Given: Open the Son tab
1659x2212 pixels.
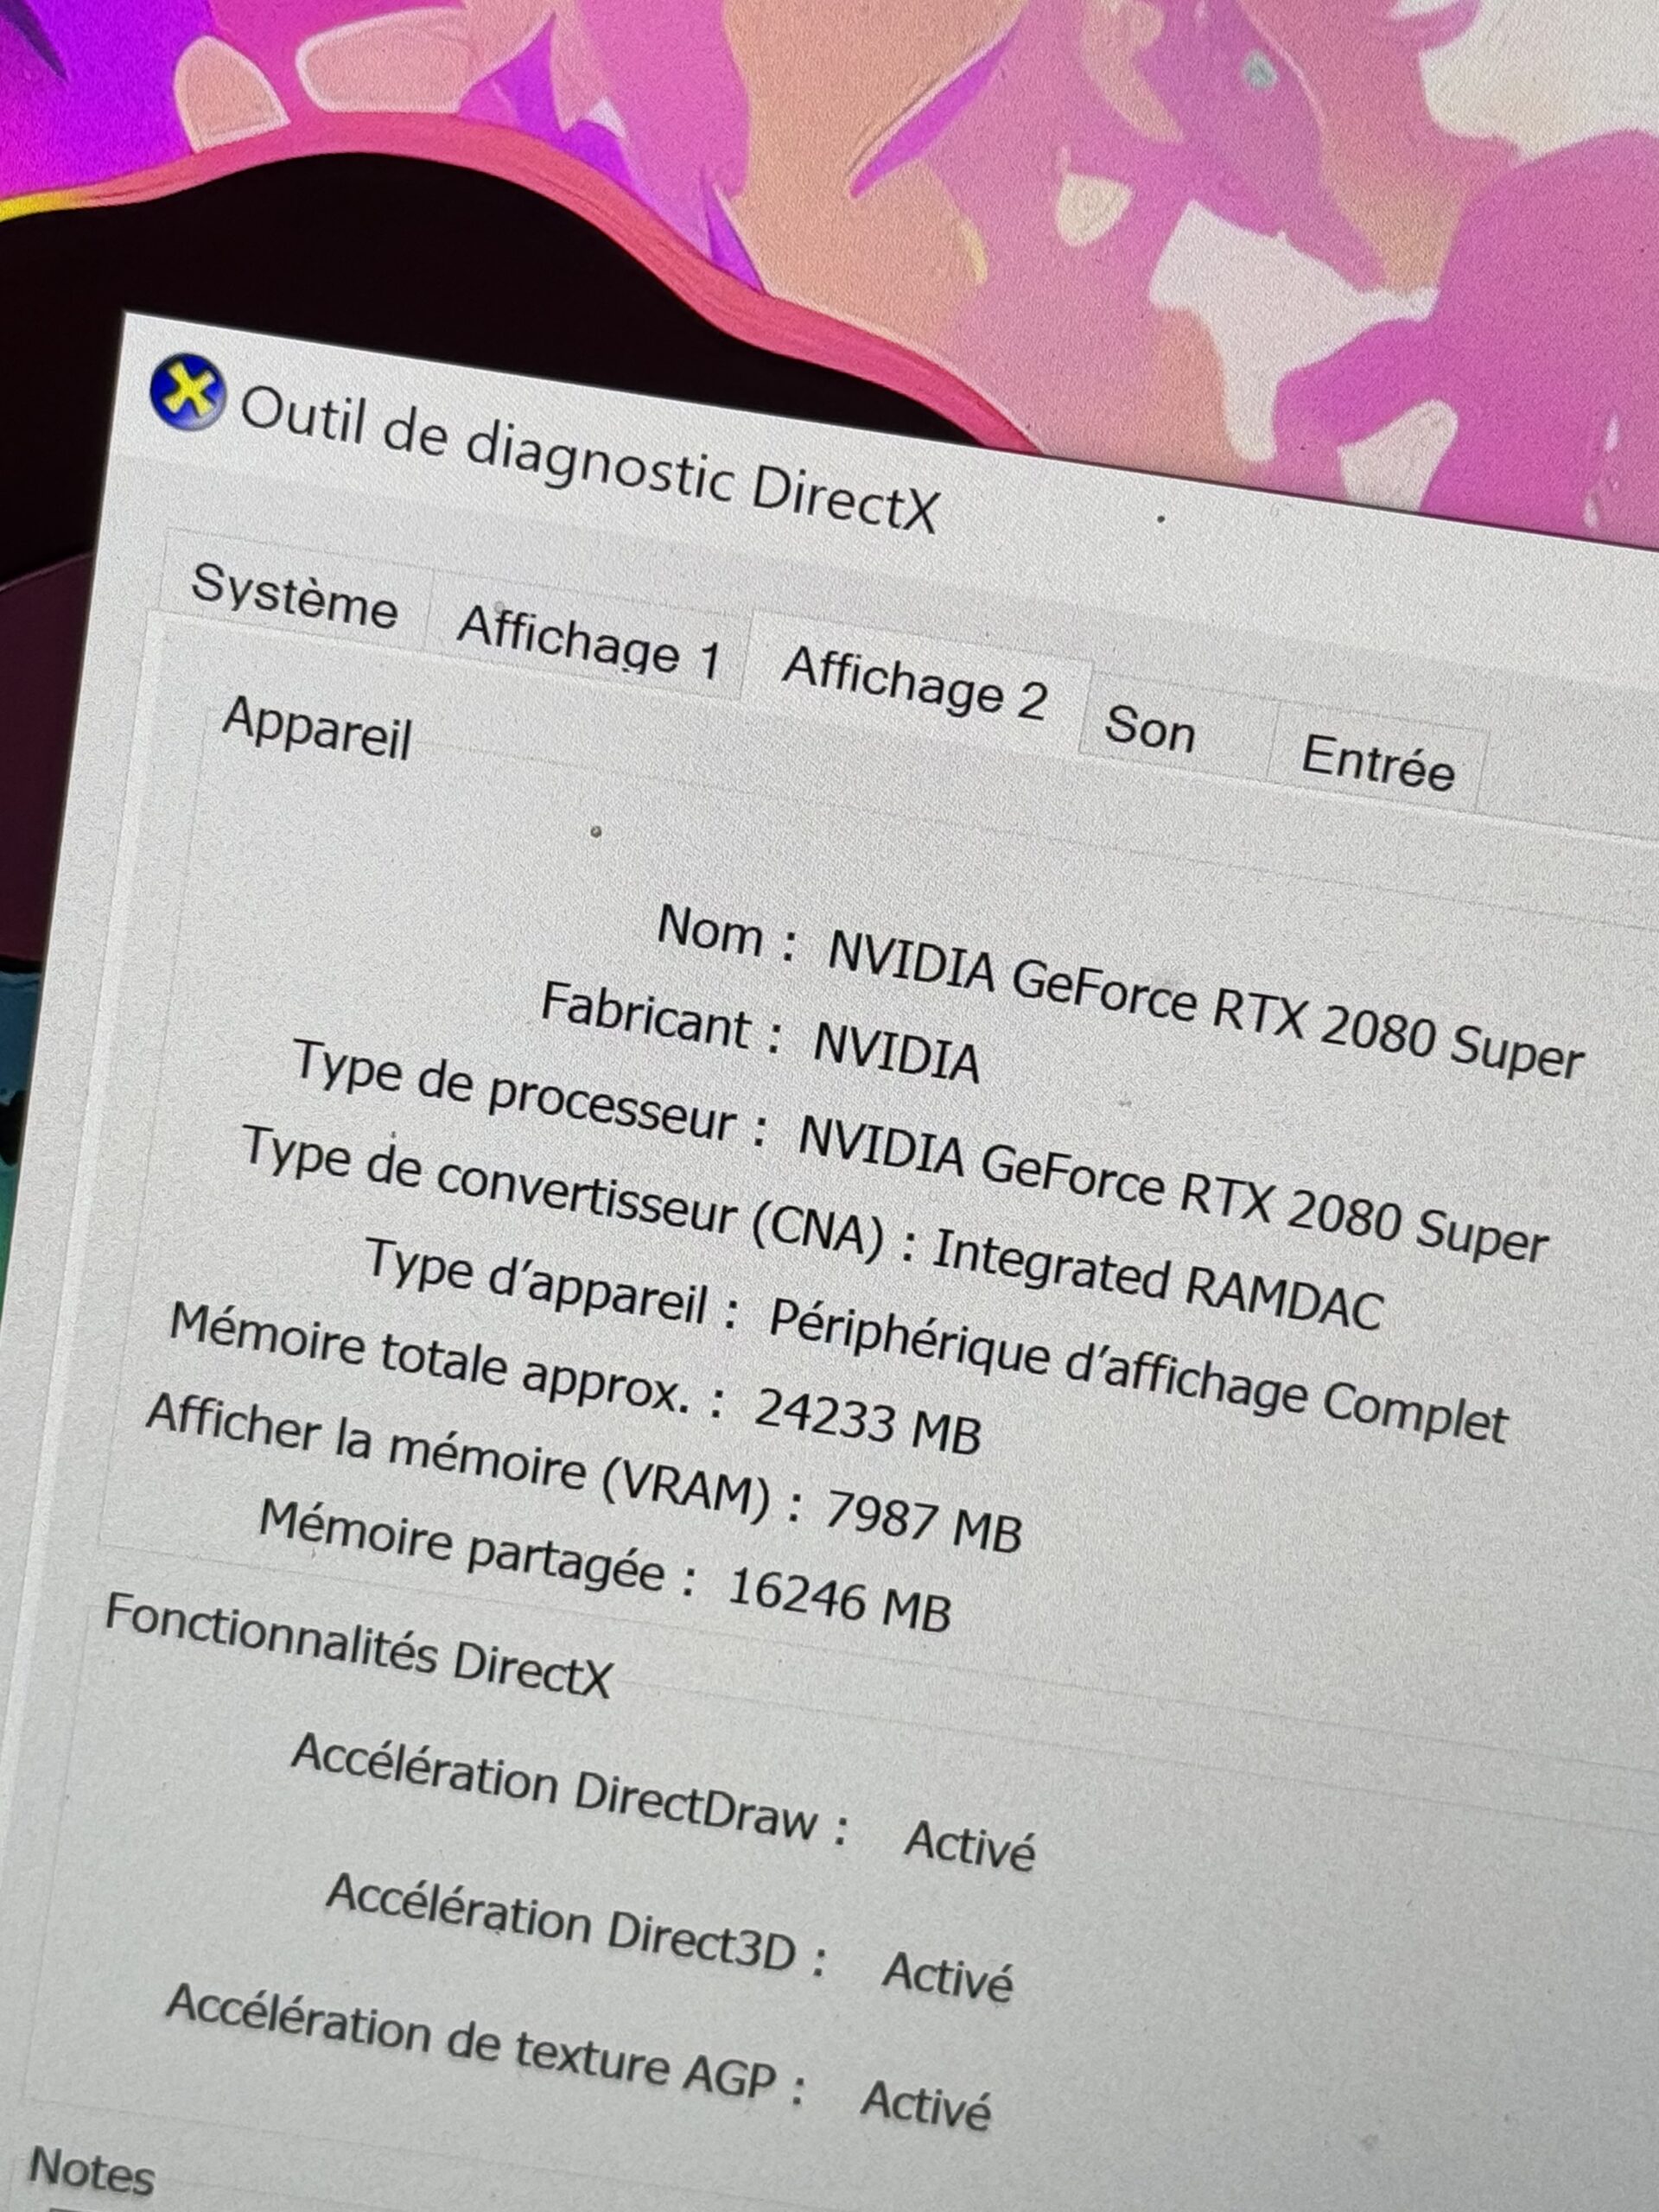Looking at the screenshot, I should tap(1150, 728).
